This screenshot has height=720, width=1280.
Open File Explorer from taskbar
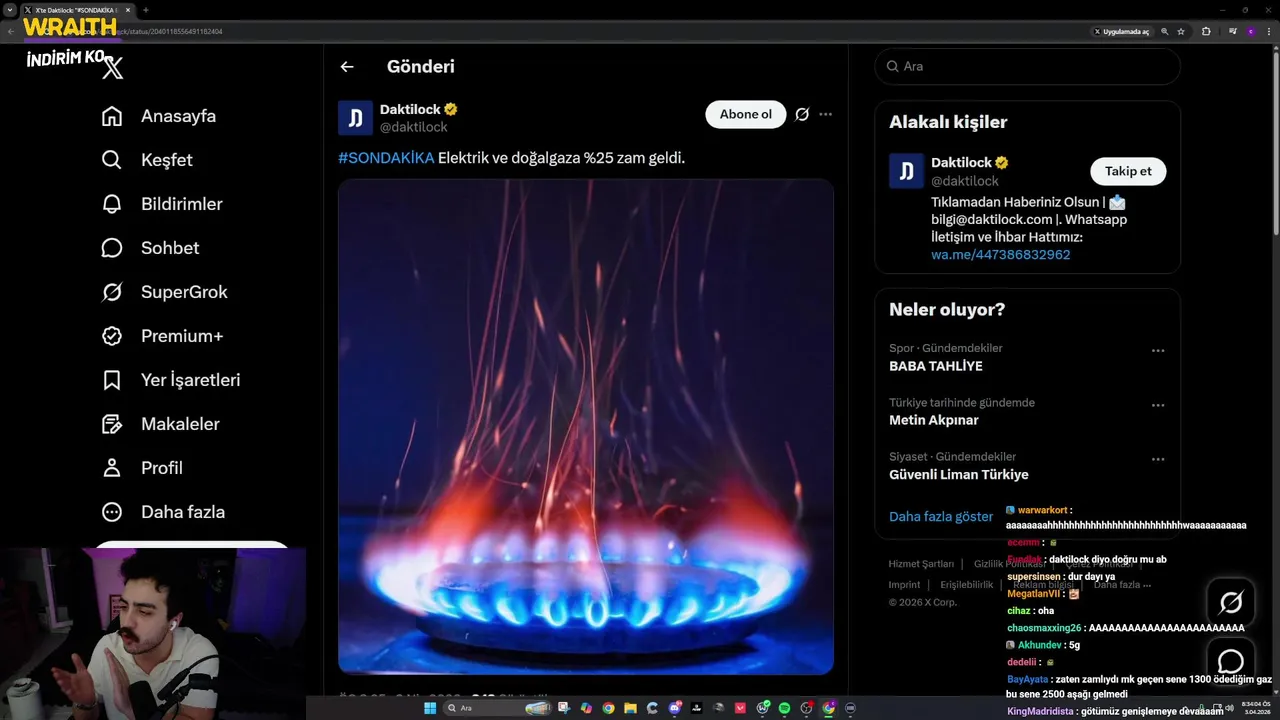click(x=630, y=708)
